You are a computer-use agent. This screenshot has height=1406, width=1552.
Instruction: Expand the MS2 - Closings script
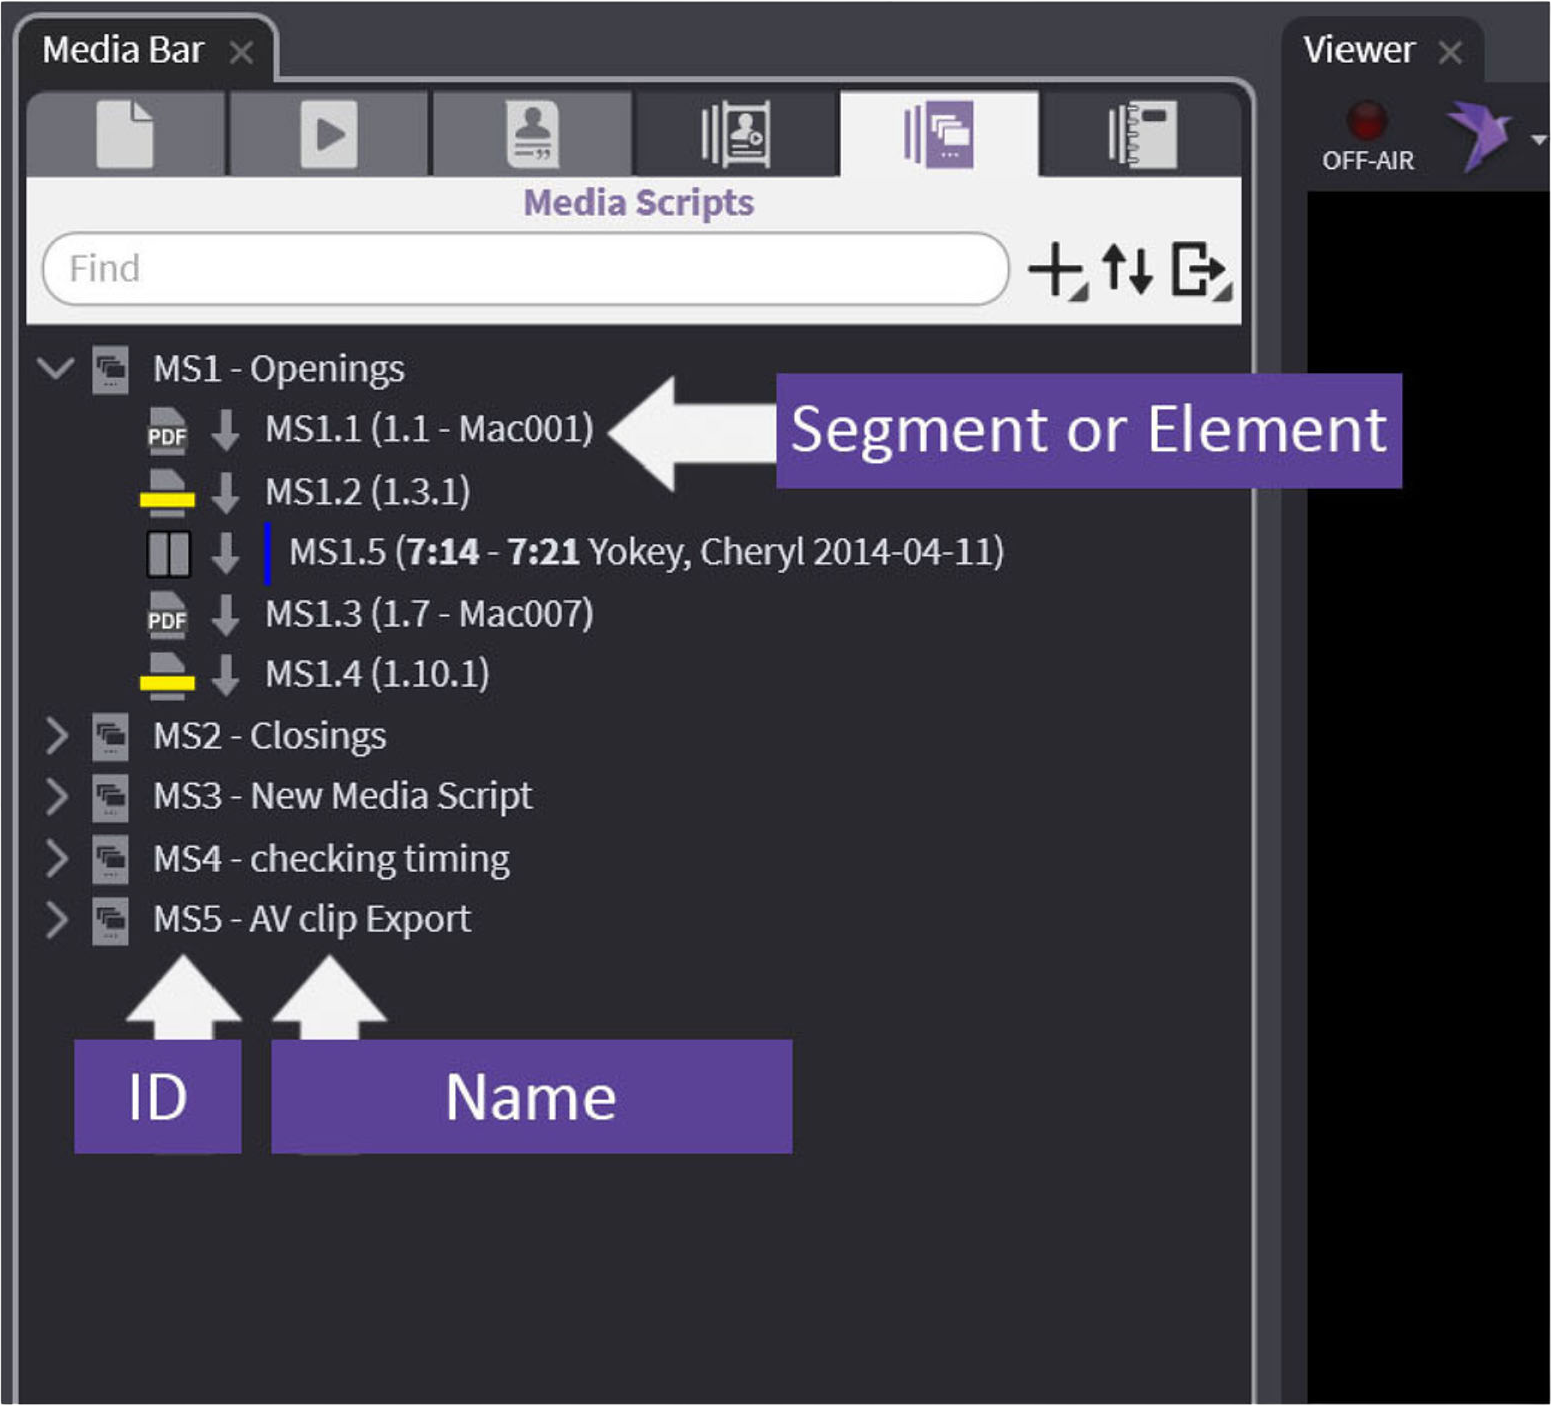point(56,736)
